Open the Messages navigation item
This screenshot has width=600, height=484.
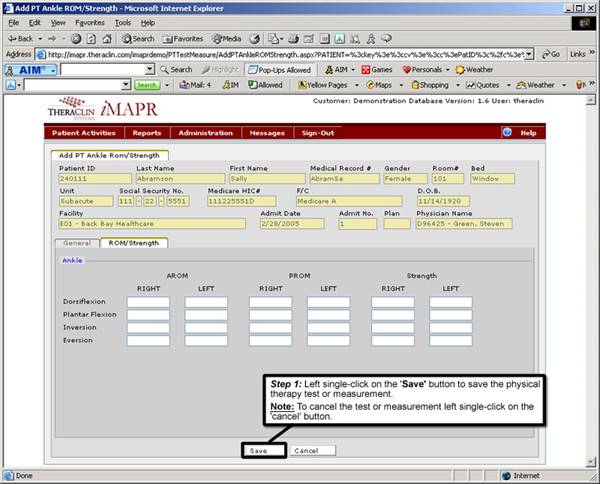click(x=267, y=133)
